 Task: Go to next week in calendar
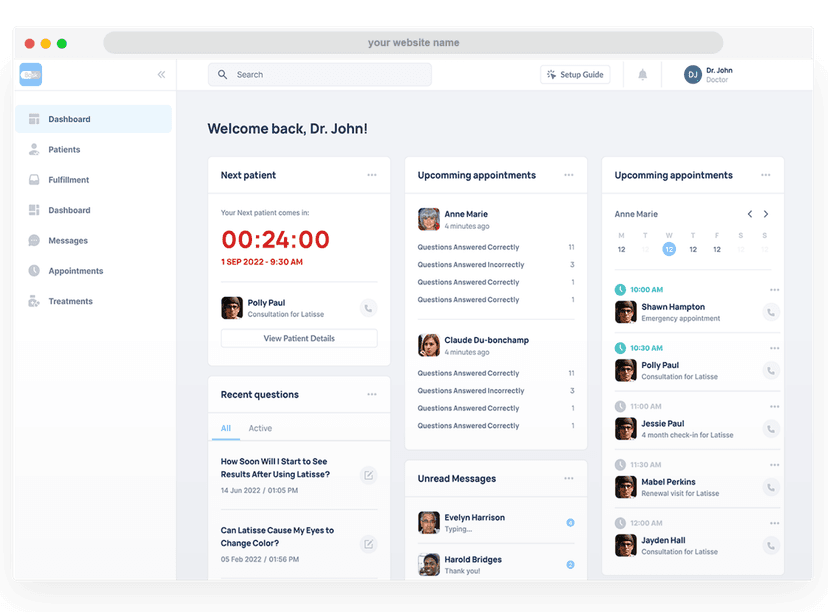coord(766,214)
